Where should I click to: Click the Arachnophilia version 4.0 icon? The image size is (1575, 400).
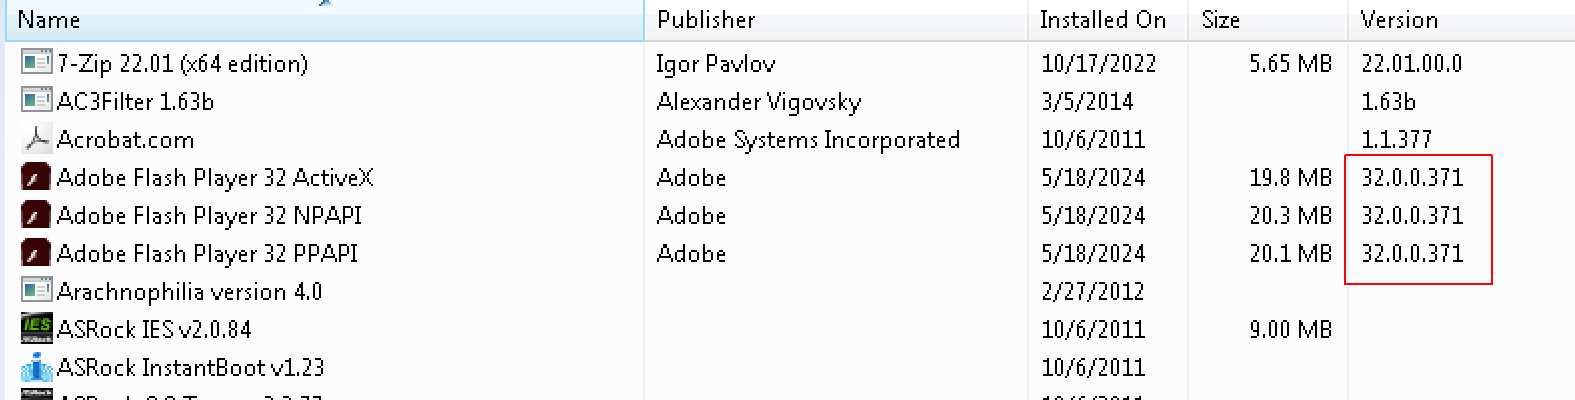(x=37, y=291)
